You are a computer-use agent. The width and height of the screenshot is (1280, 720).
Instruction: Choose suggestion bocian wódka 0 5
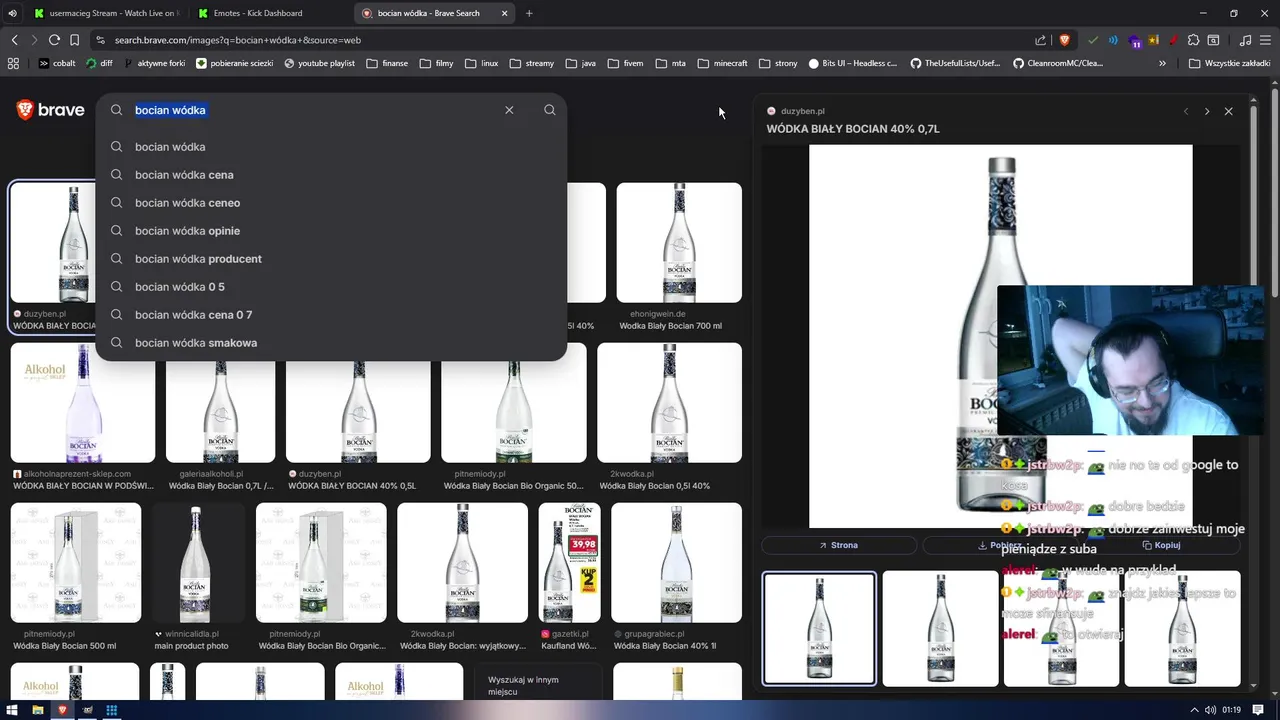pos(331,287)
